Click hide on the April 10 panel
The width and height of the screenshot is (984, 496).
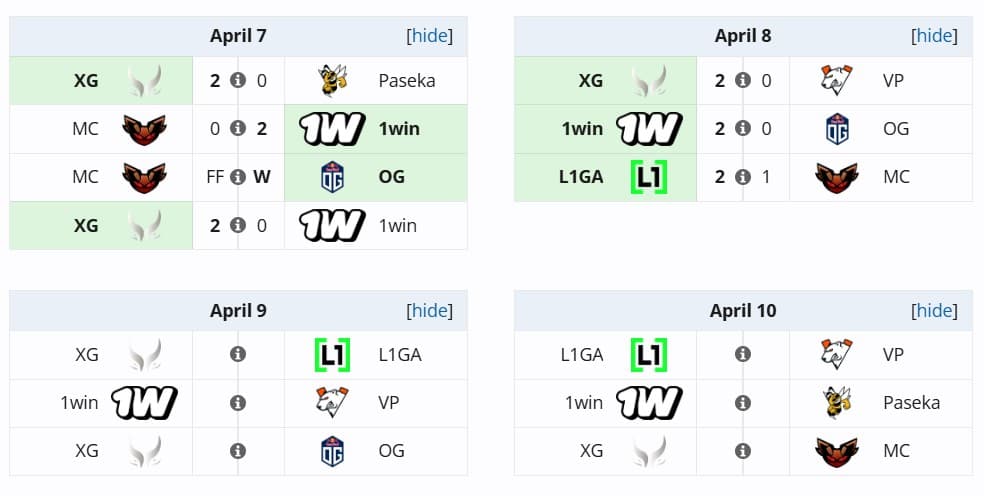pyautogui.click(x=934, y=310)
